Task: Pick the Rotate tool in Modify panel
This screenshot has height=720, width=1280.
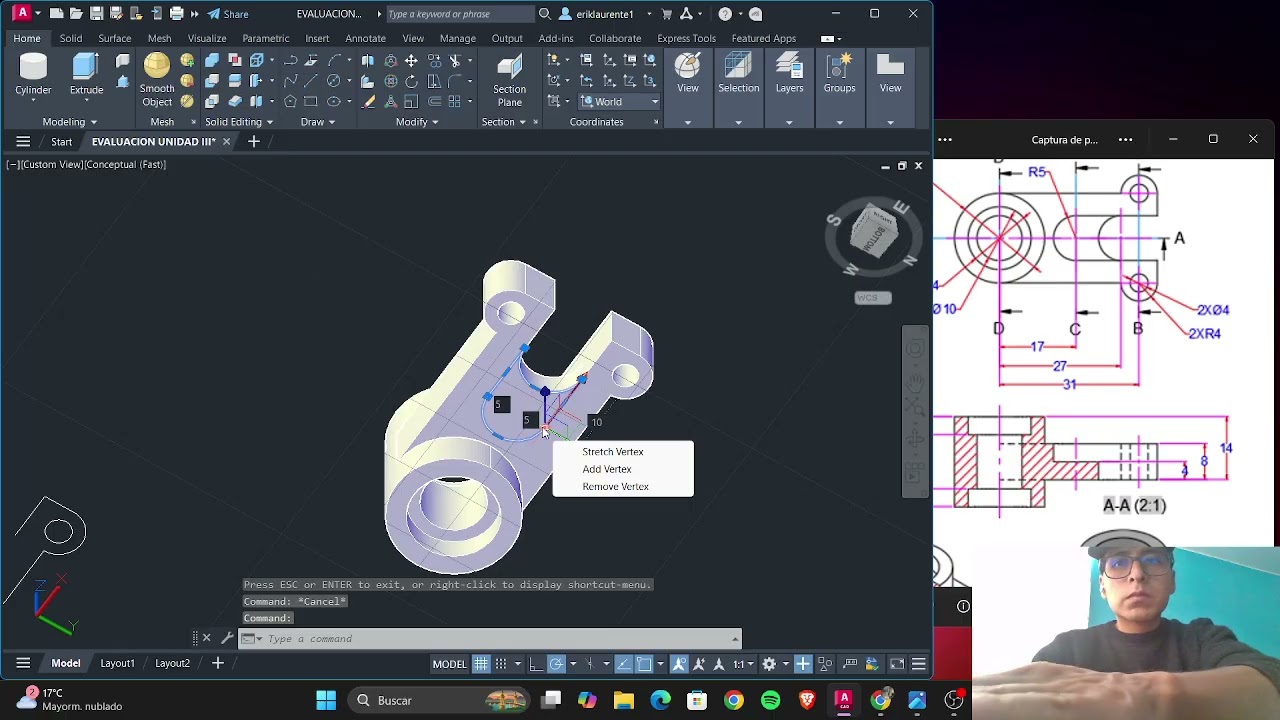Action: (411, 81)
